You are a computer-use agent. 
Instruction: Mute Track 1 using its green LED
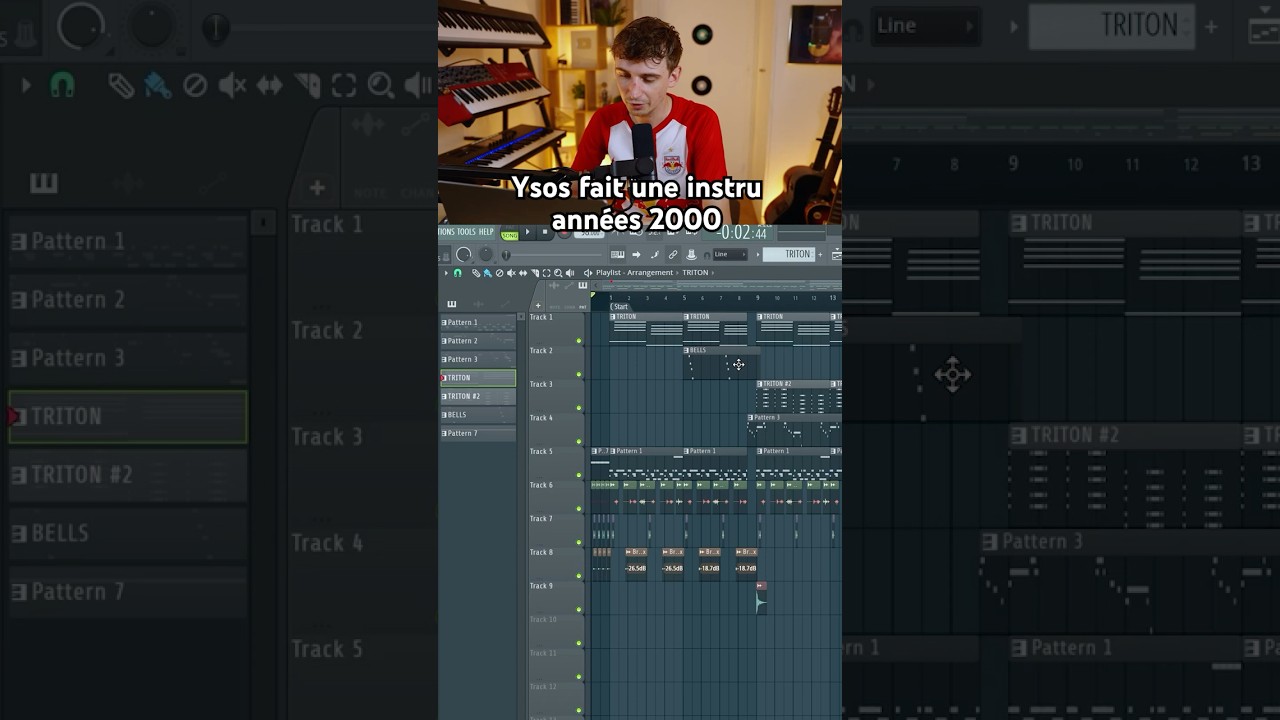tap(579, 341)
